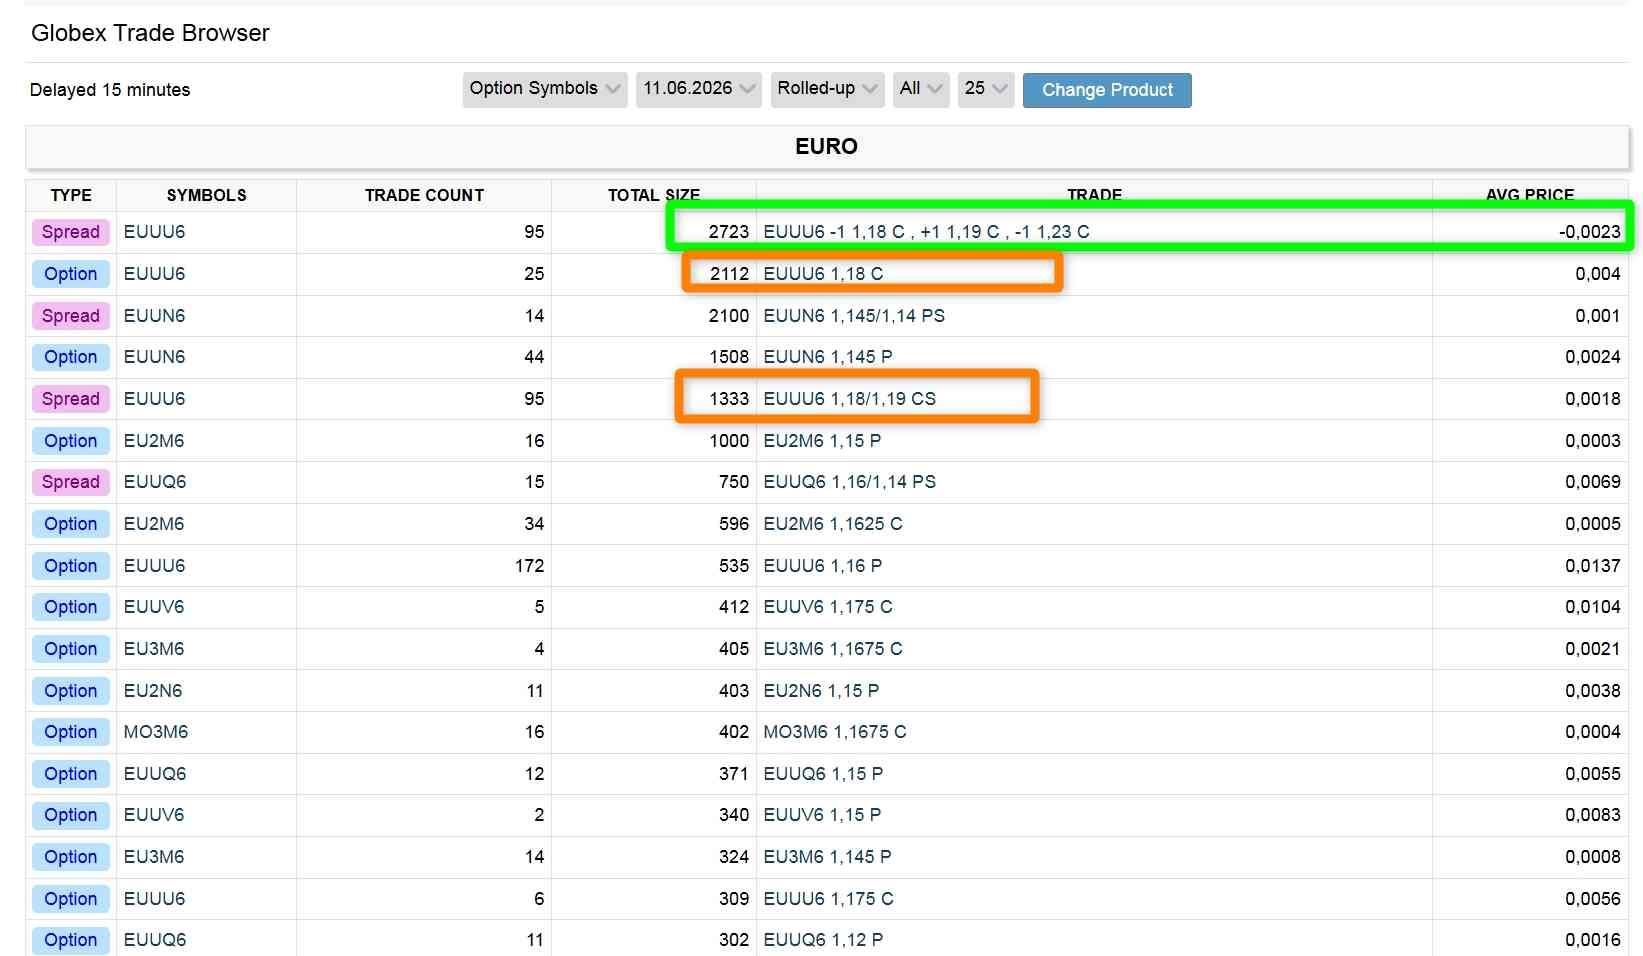Click the total size value 750
This screenshot has height=956, width=1643.
click(734, 482)
